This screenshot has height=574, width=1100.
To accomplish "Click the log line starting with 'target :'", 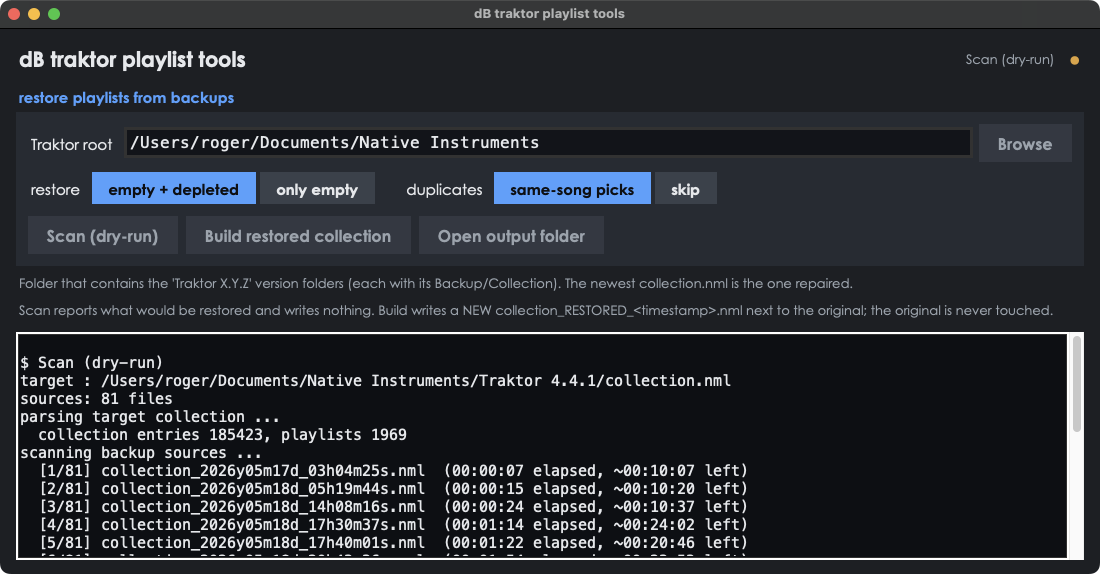I will click(x=375, y=380).
